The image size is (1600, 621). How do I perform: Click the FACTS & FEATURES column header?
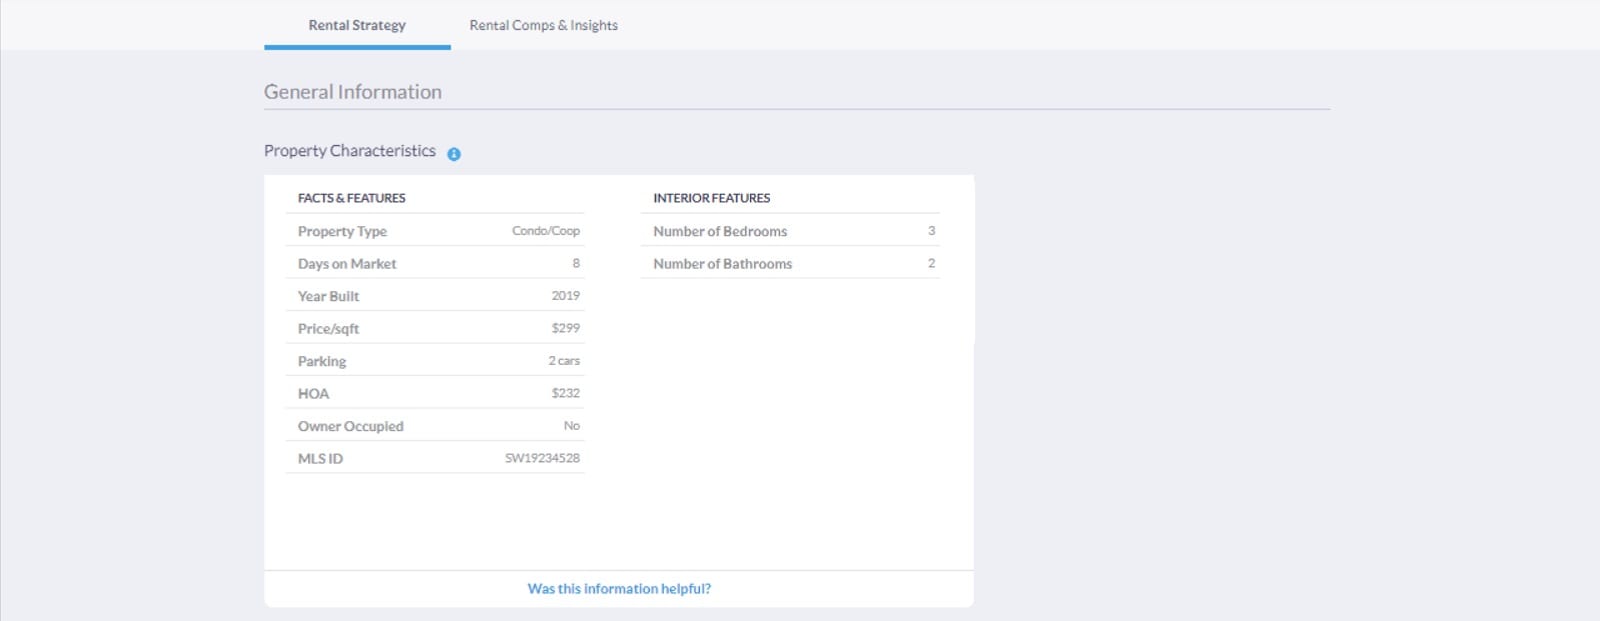pyautogui.click(x=351, y=198)
